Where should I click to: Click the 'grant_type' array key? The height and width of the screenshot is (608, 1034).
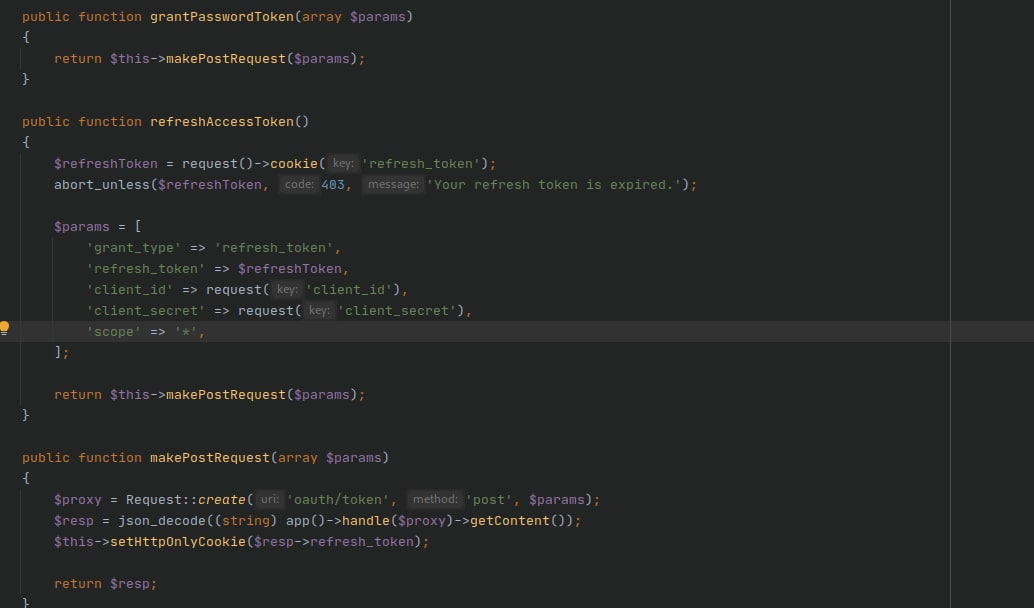point(134,248)
